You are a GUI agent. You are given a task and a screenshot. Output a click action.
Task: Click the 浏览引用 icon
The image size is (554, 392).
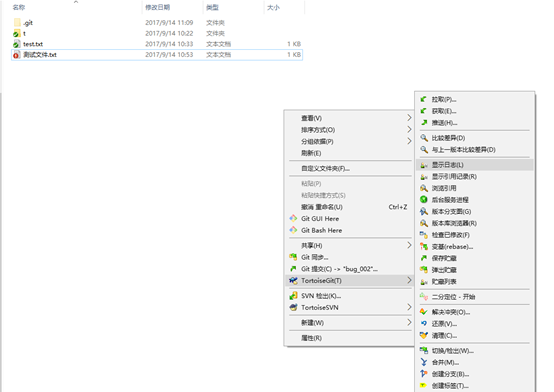[x=424, y=188]
